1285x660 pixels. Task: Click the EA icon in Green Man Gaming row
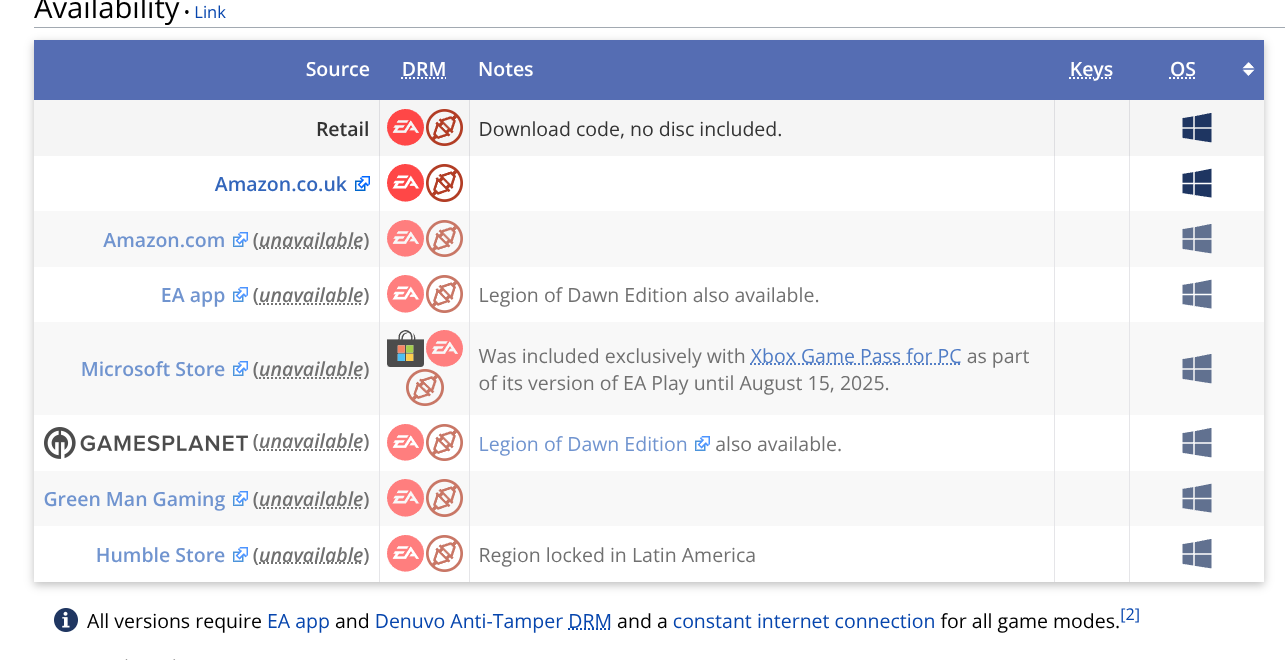(405, 498)
